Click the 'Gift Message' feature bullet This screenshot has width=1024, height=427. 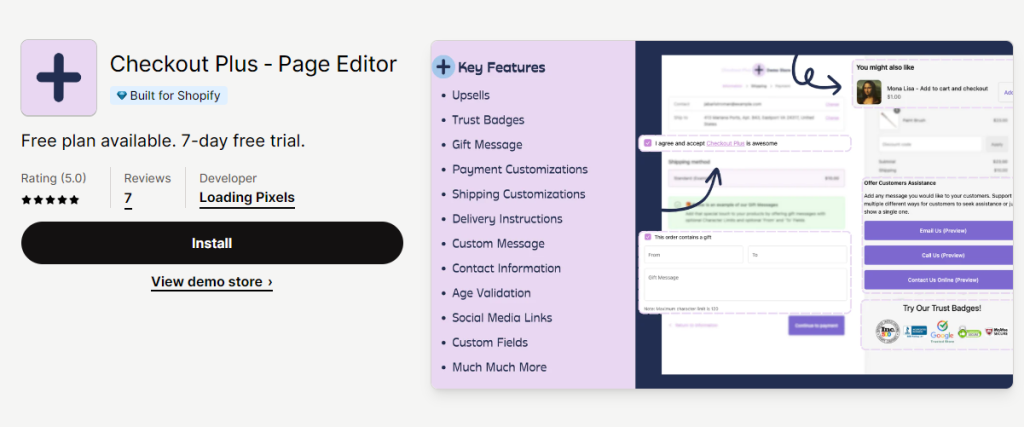point(487,145)
